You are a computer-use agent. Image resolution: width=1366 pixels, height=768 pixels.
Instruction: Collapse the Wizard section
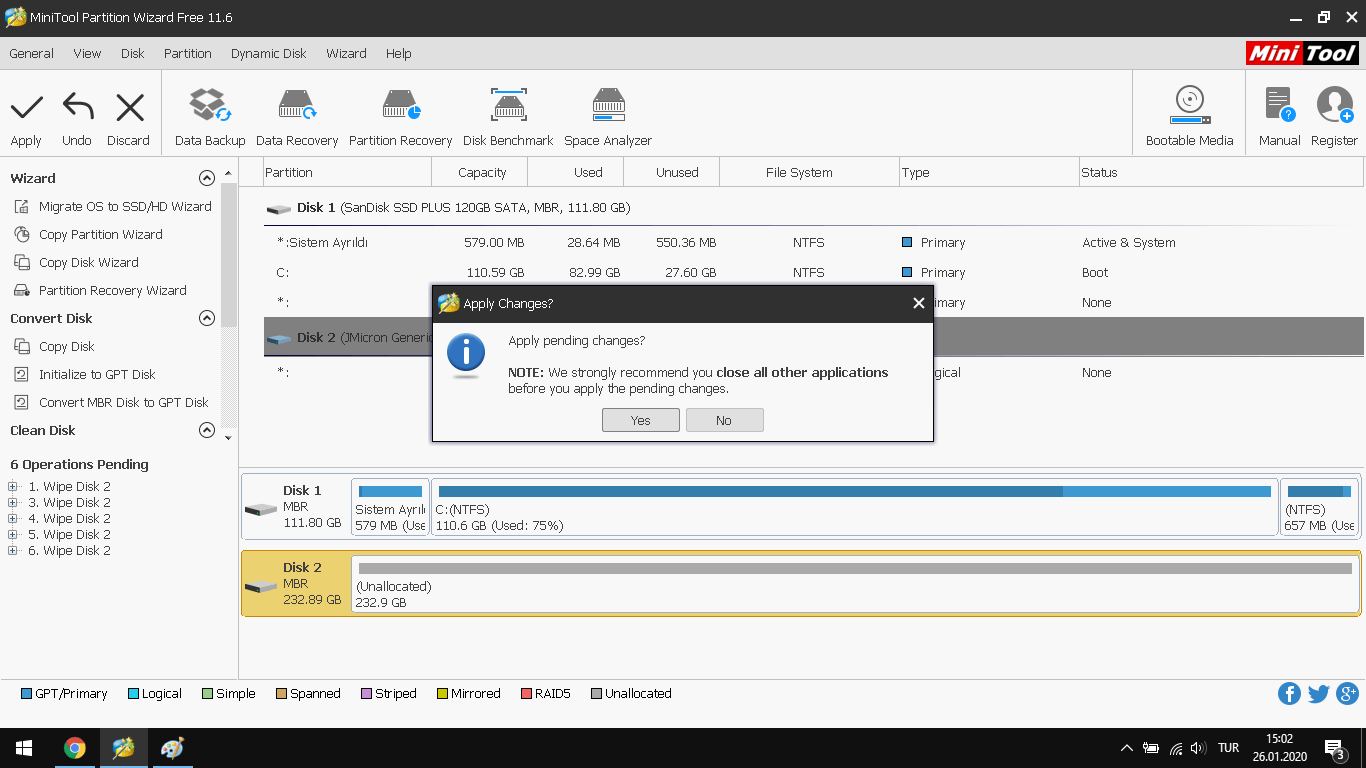tap(207, 178)
